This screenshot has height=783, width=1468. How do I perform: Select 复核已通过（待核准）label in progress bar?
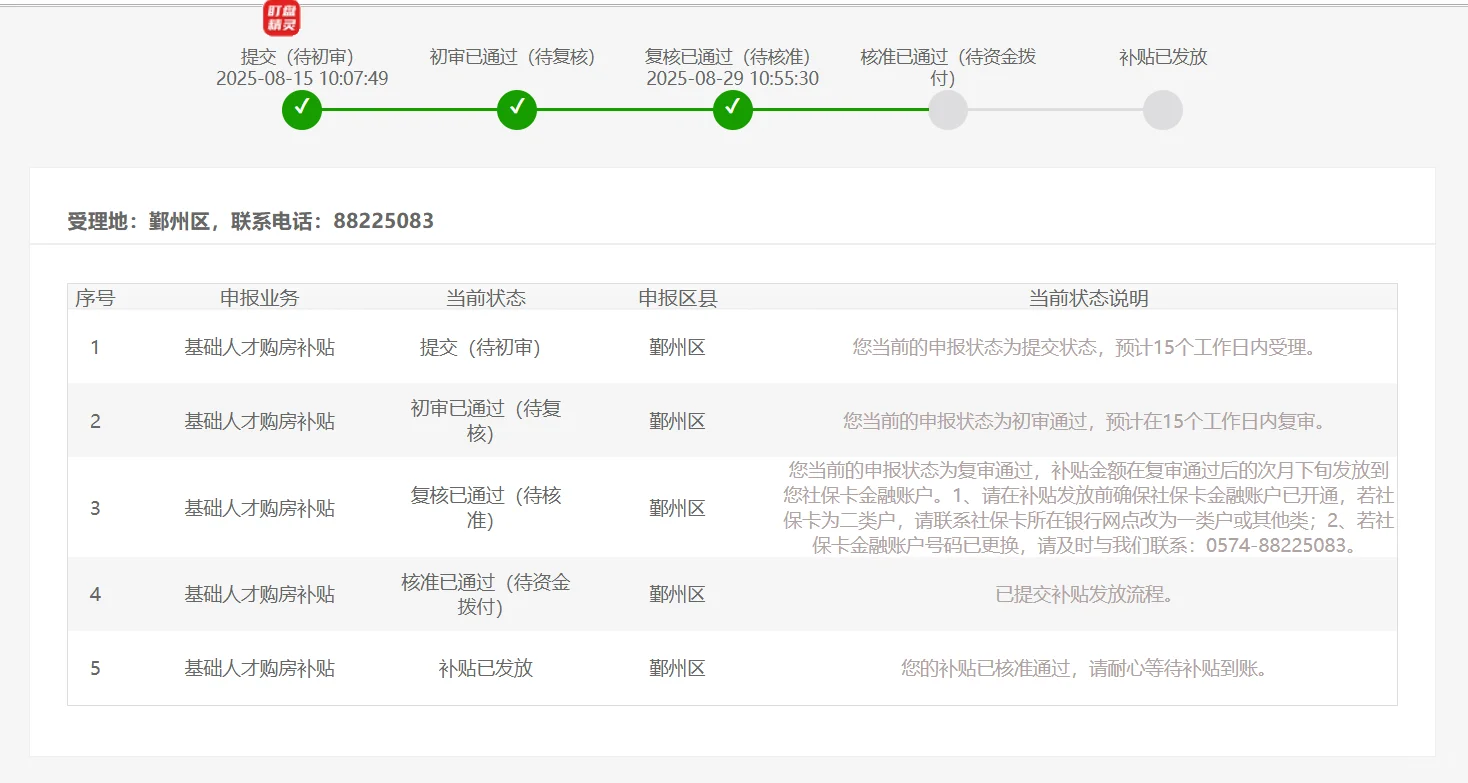coord(733,57)
